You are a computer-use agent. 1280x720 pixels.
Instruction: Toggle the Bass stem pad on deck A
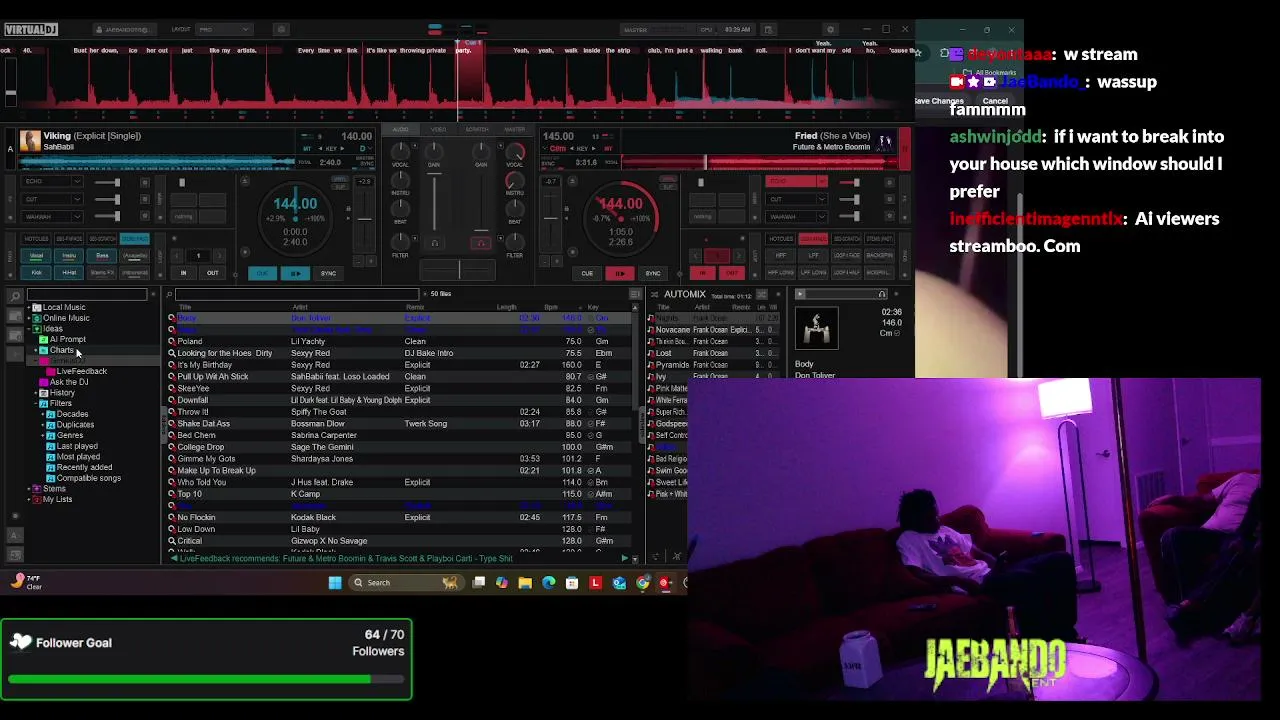[102, 256]
